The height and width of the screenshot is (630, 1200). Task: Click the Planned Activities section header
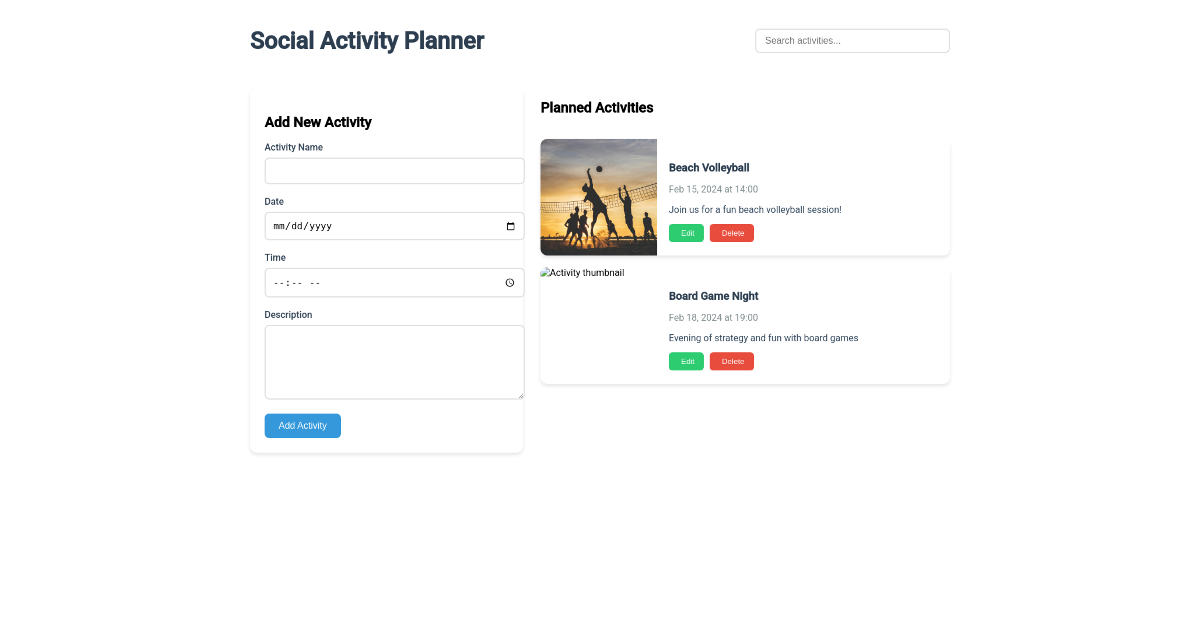[x=597, y=107]
